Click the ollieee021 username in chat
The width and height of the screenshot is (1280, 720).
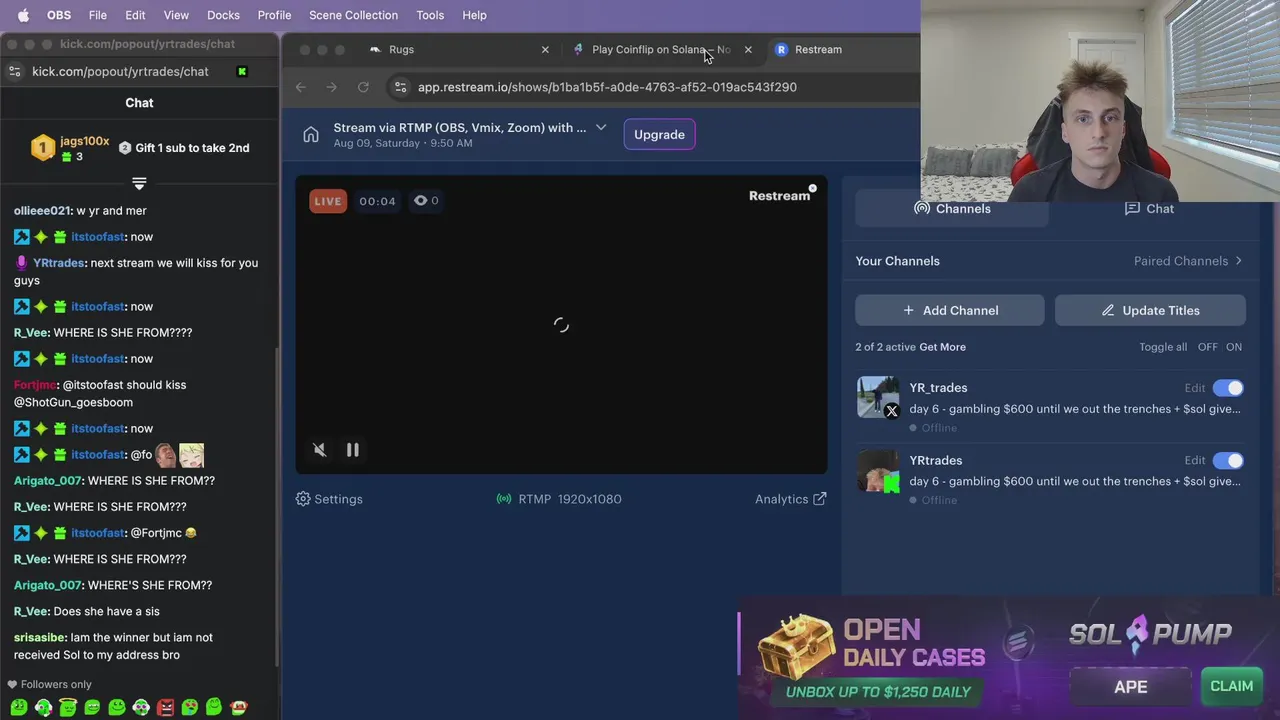click(42, 211)
